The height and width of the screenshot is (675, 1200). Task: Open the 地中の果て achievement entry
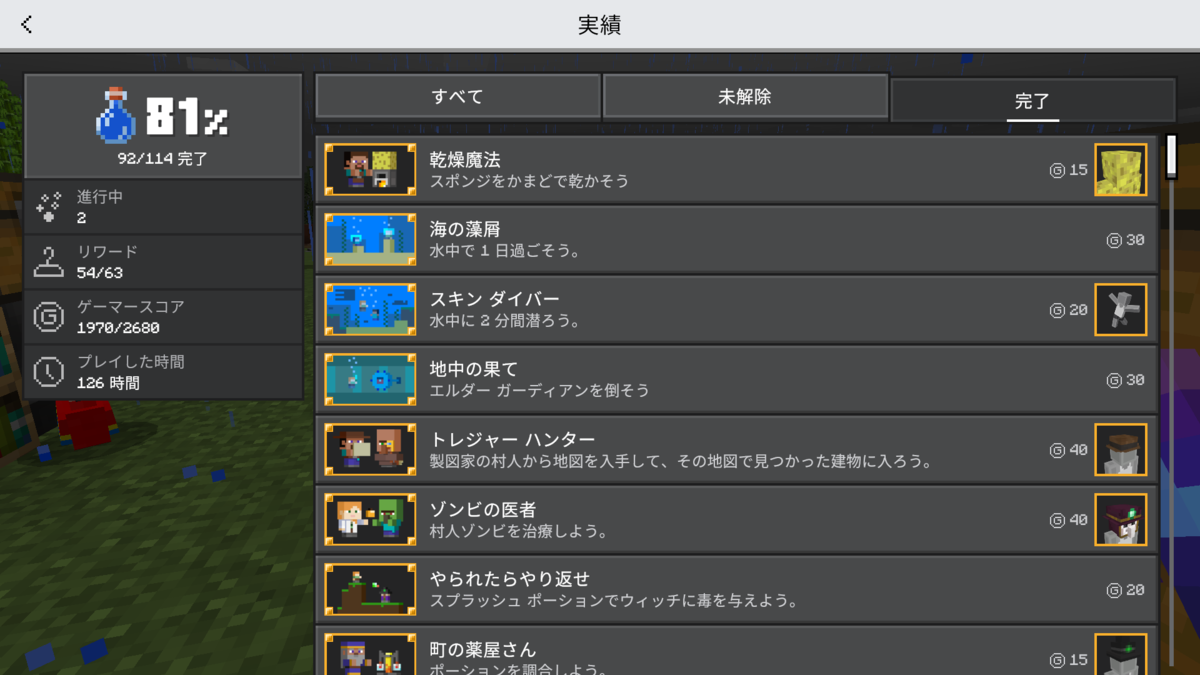coord(737,380)
